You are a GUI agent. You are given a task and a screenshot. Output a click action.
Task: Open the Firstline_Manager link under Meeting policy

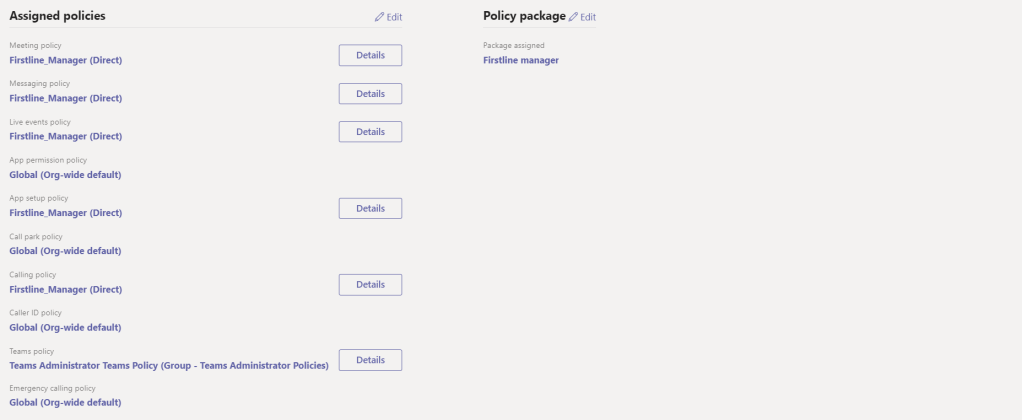pos(65,61)
